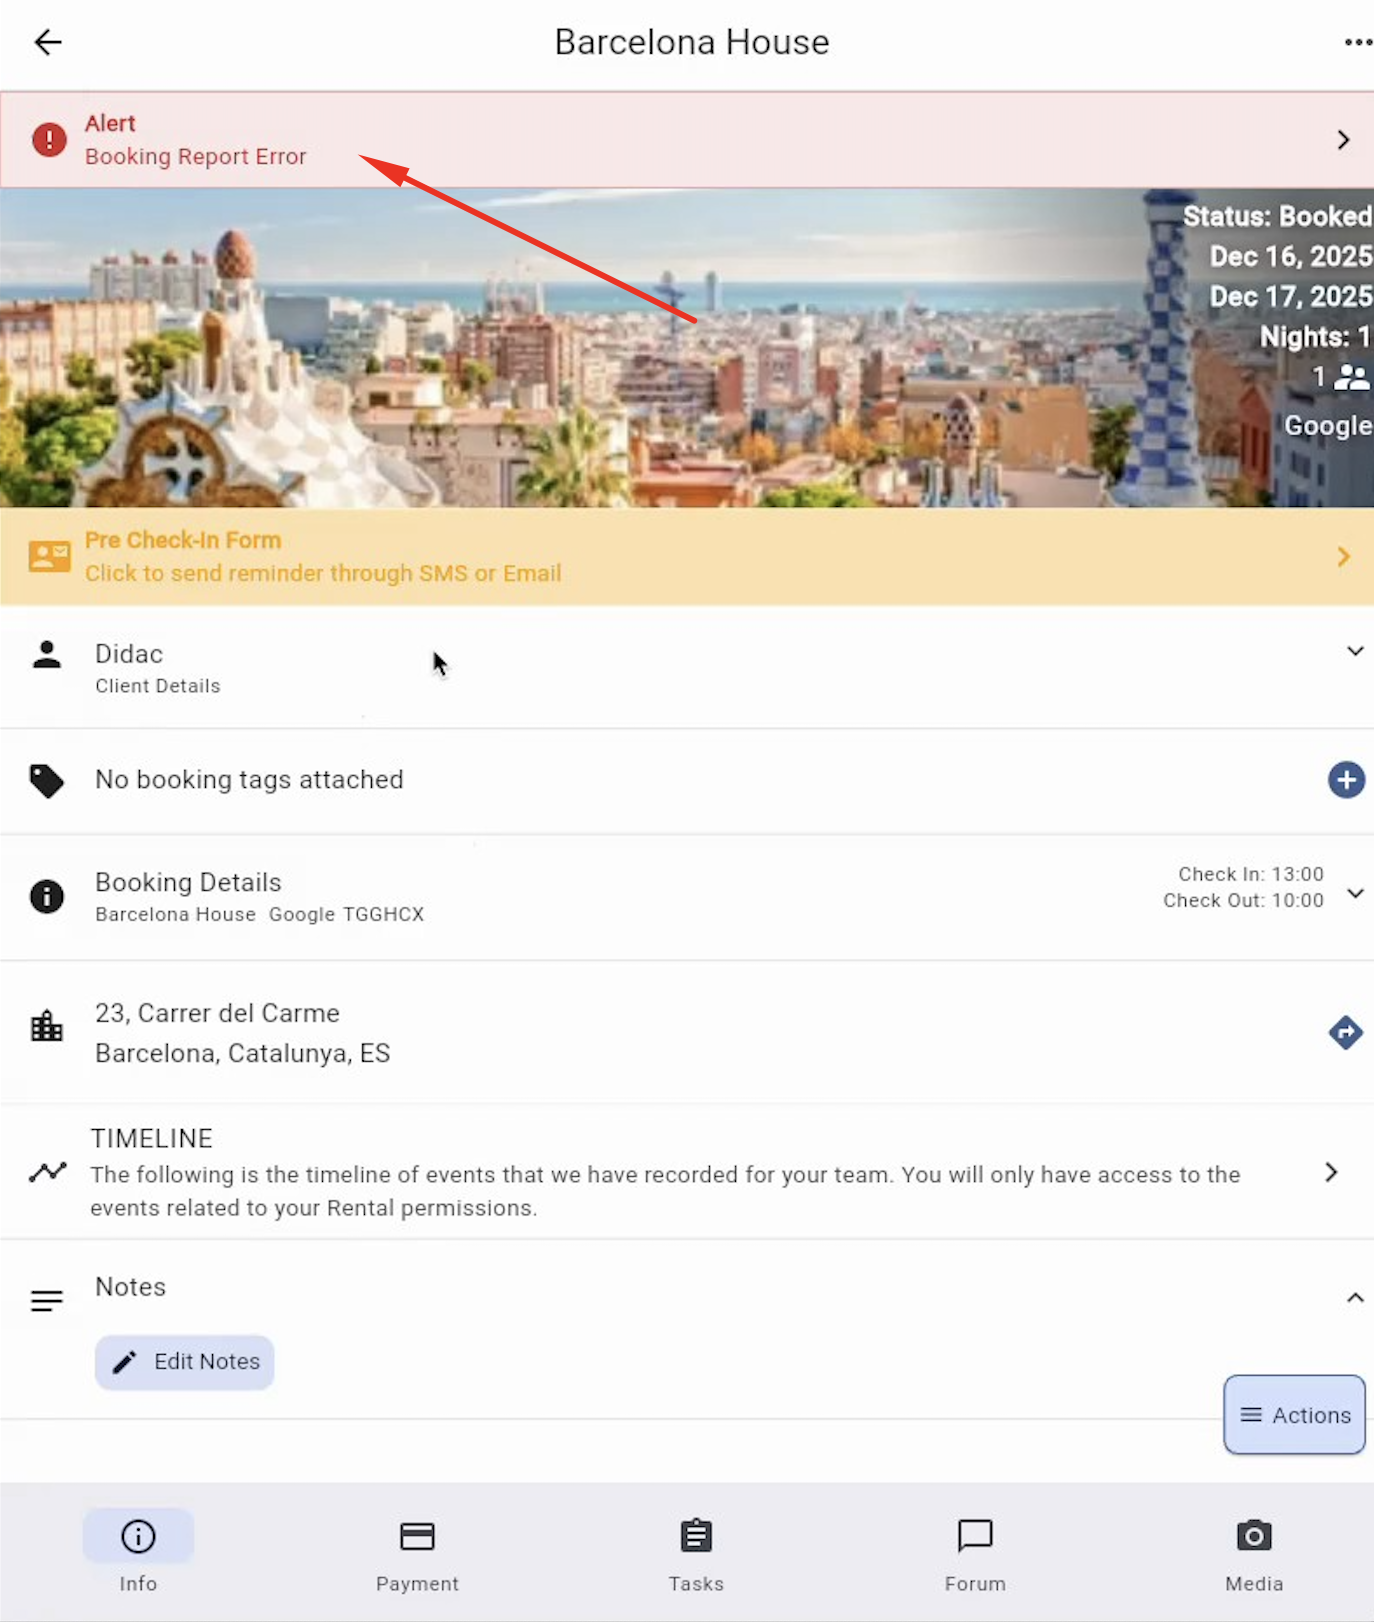Switch to the Info tab

pyautogui.click(x=138, y=1551)
